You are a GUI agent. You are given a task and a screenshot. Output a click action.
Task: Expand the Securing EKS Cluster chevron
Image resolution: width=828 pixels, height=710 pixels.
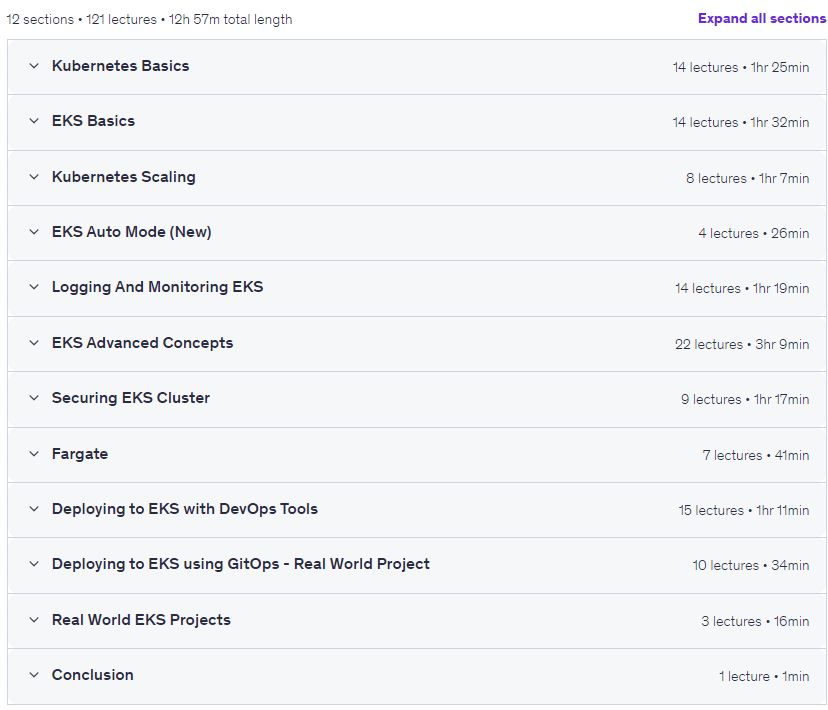click(x=34, y=398)
